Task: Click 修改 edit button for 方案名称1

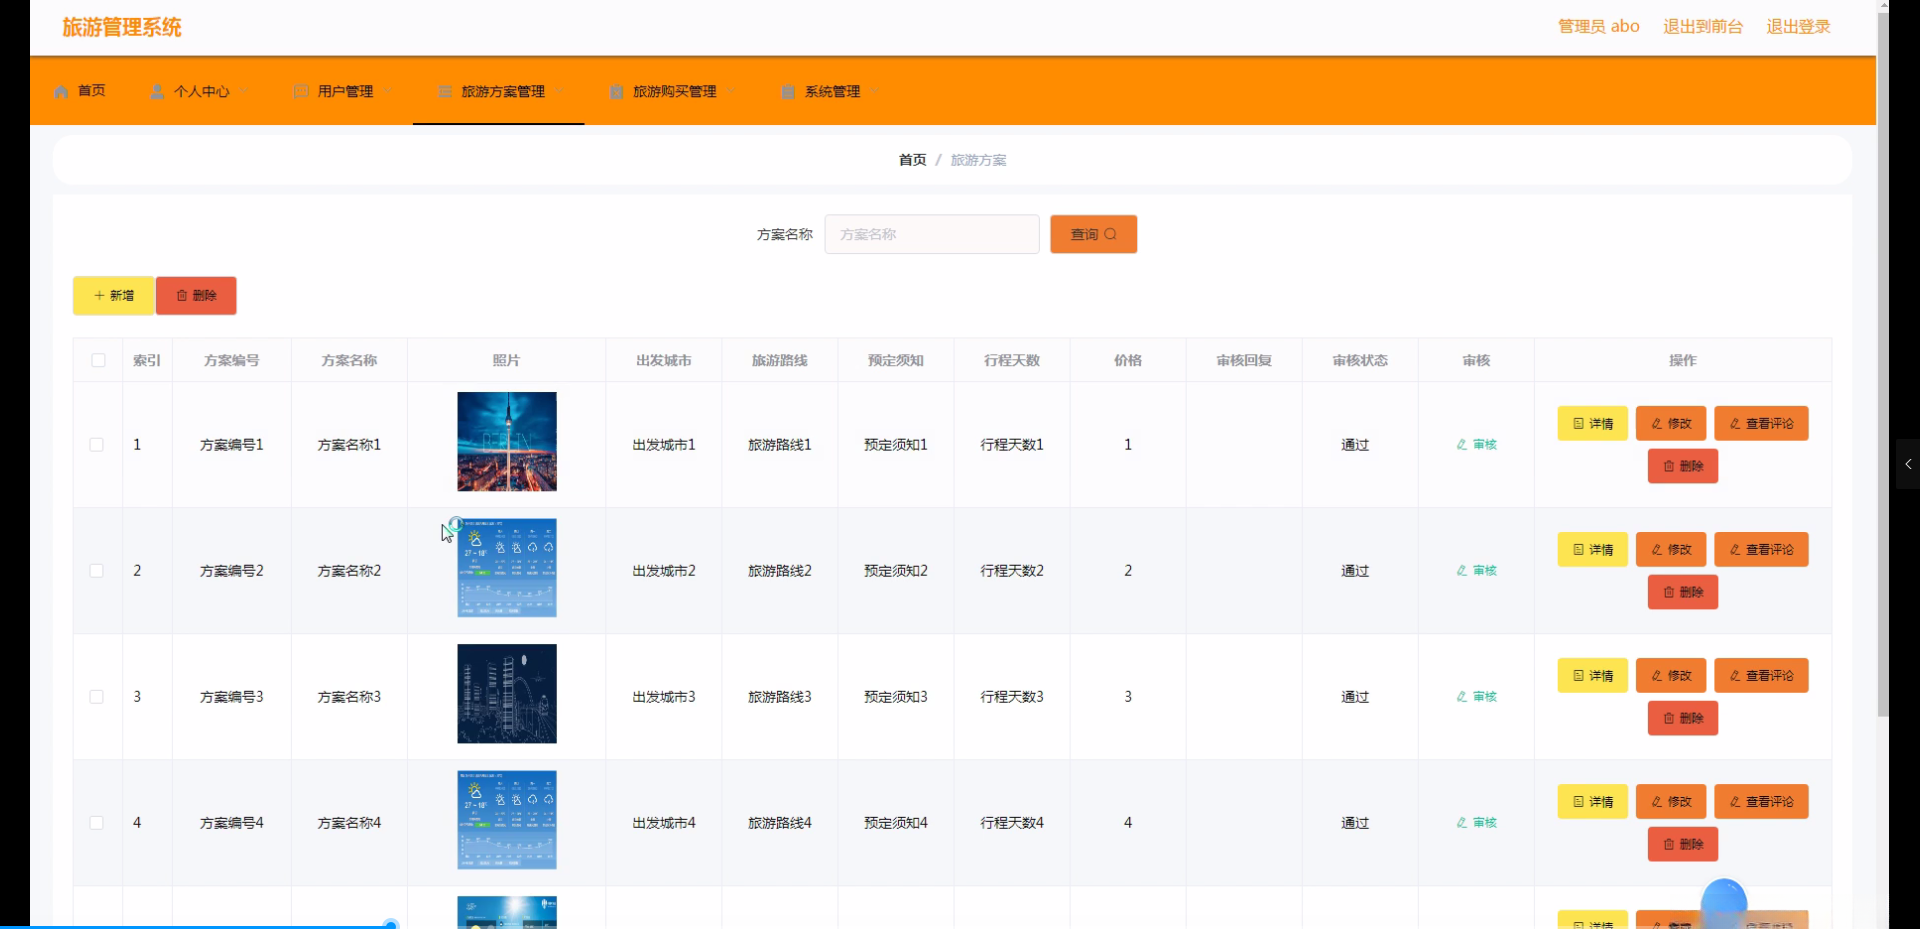Action: (x=1671, y=424)
